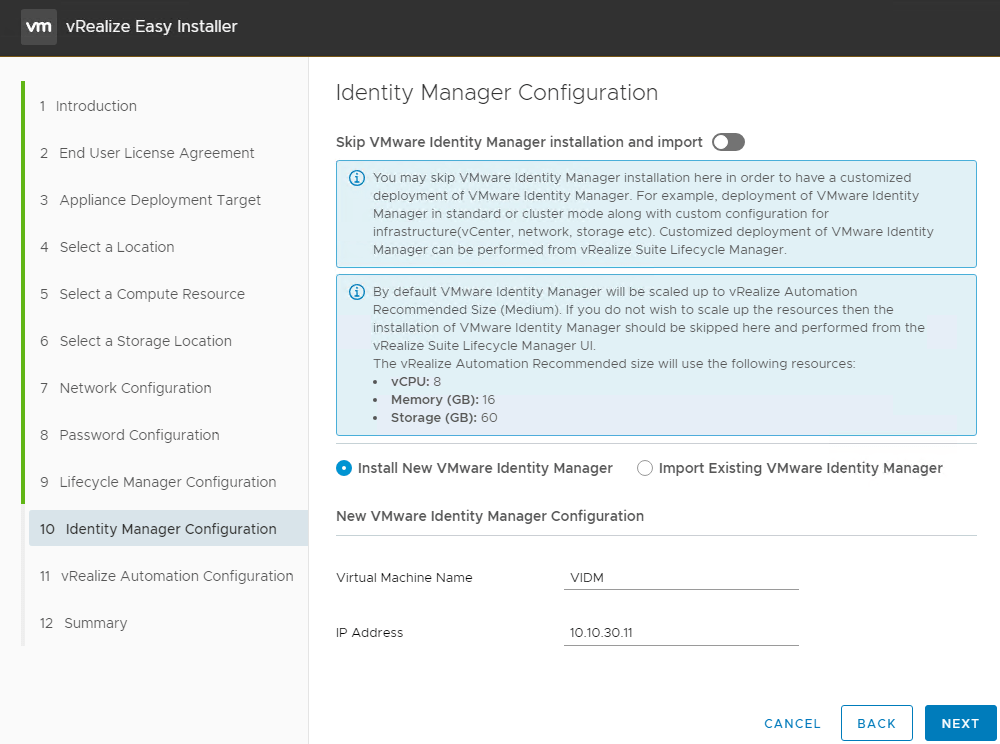The image size is (1000, 744).
Task: Click the Virtual Machine Name field
Action: click(680, 578)
